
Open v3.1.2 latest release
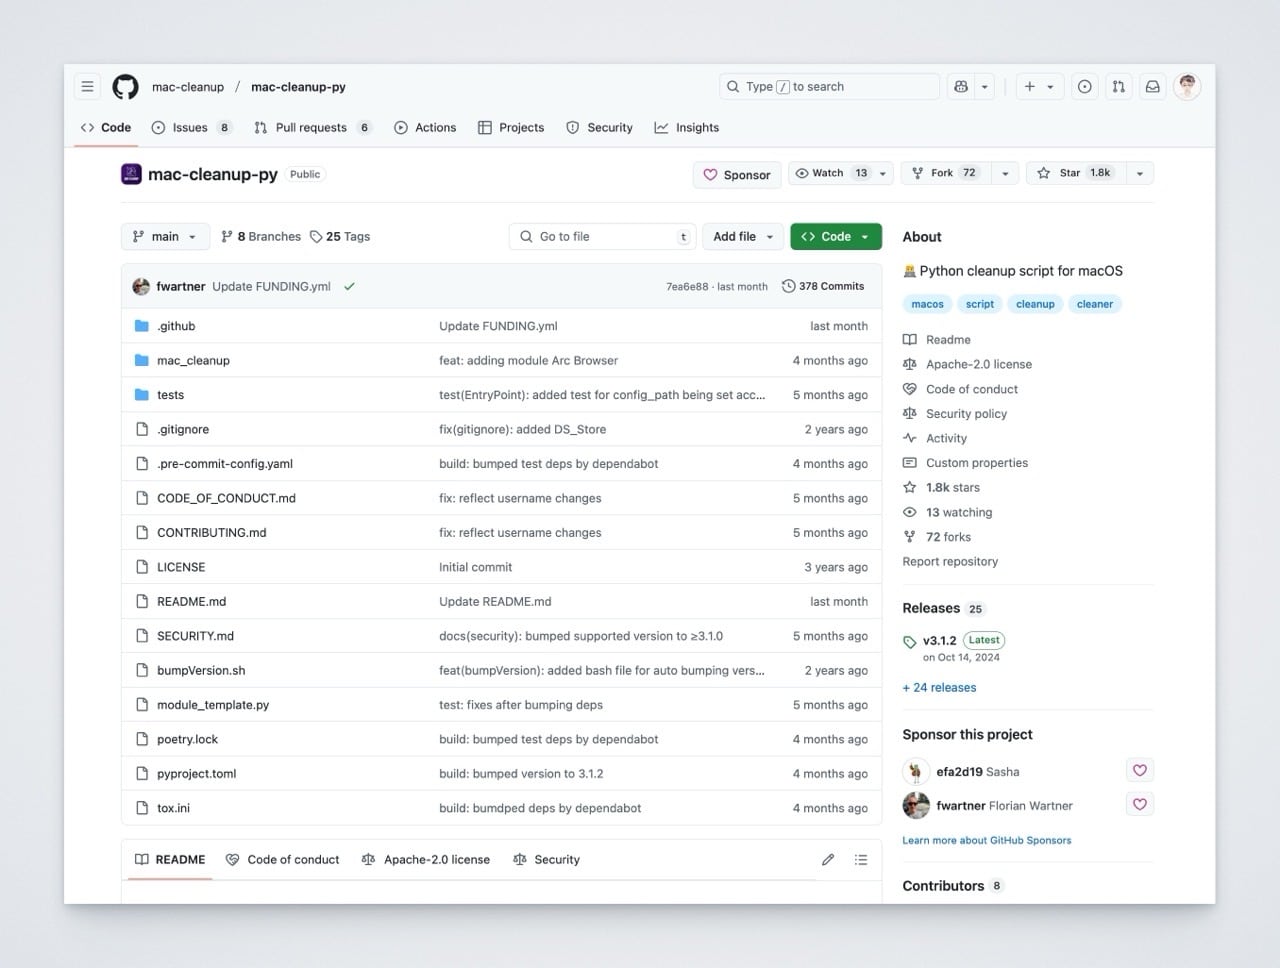pyautogui.click(x=939, y=641)
